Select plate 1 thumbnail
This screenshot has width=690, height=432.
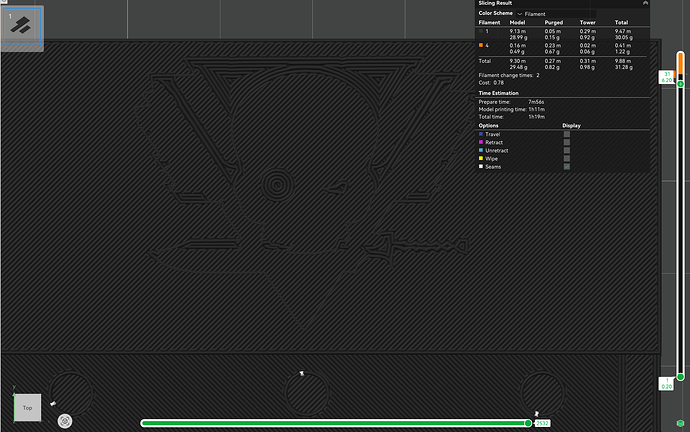click(x=22, y=27)
